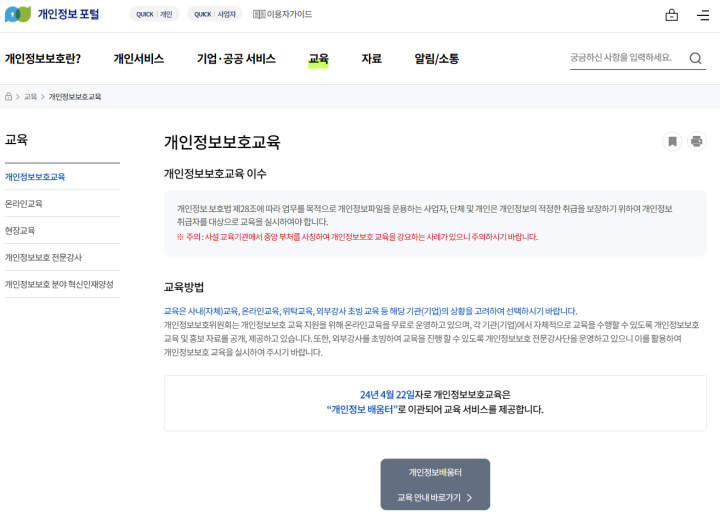This screenshot has height=514, width=720.
Task: Open the 개인정보보호란? menu
Action: [43, 59]
